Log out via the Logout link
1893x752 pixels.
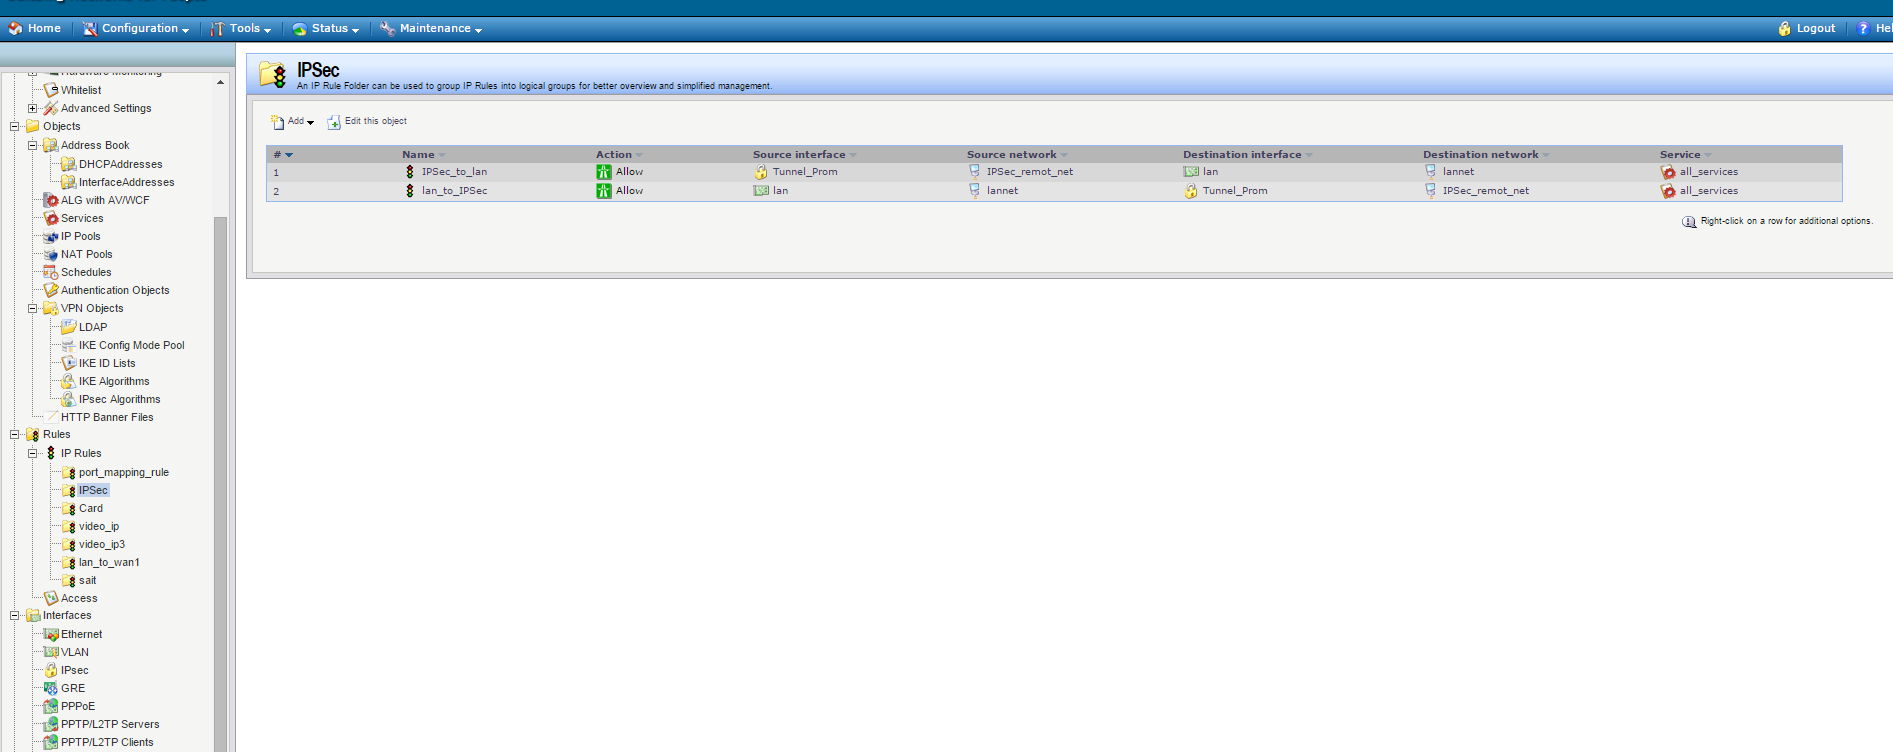(x=1806, y=28)
